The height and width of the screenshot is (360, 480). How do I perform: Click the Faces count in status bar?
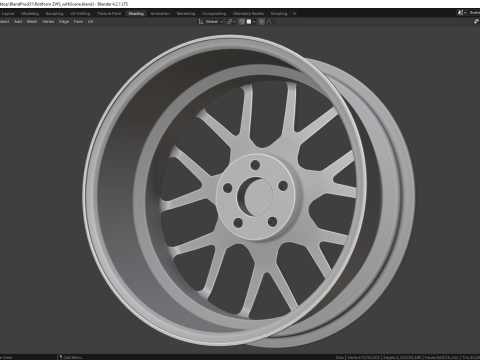pyautogui.click(x=441, y=357)
